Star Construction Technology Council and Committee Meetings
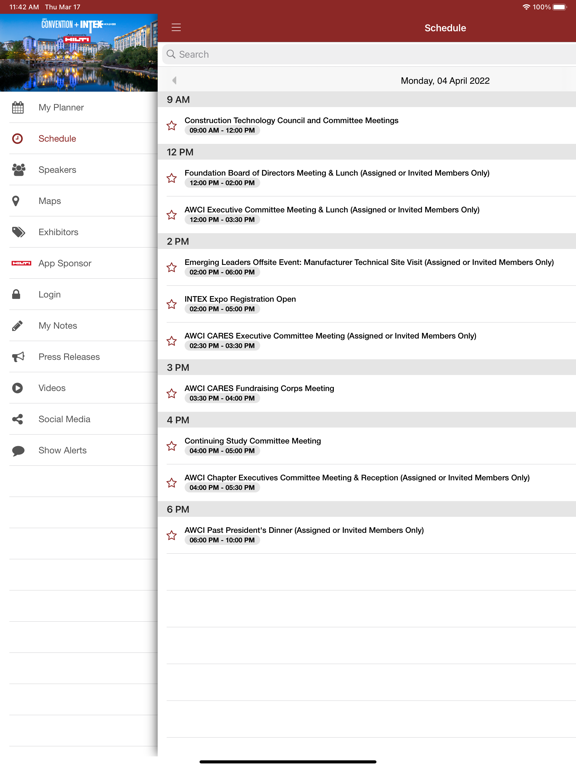 pyautogui.click(x=171, y=125)
